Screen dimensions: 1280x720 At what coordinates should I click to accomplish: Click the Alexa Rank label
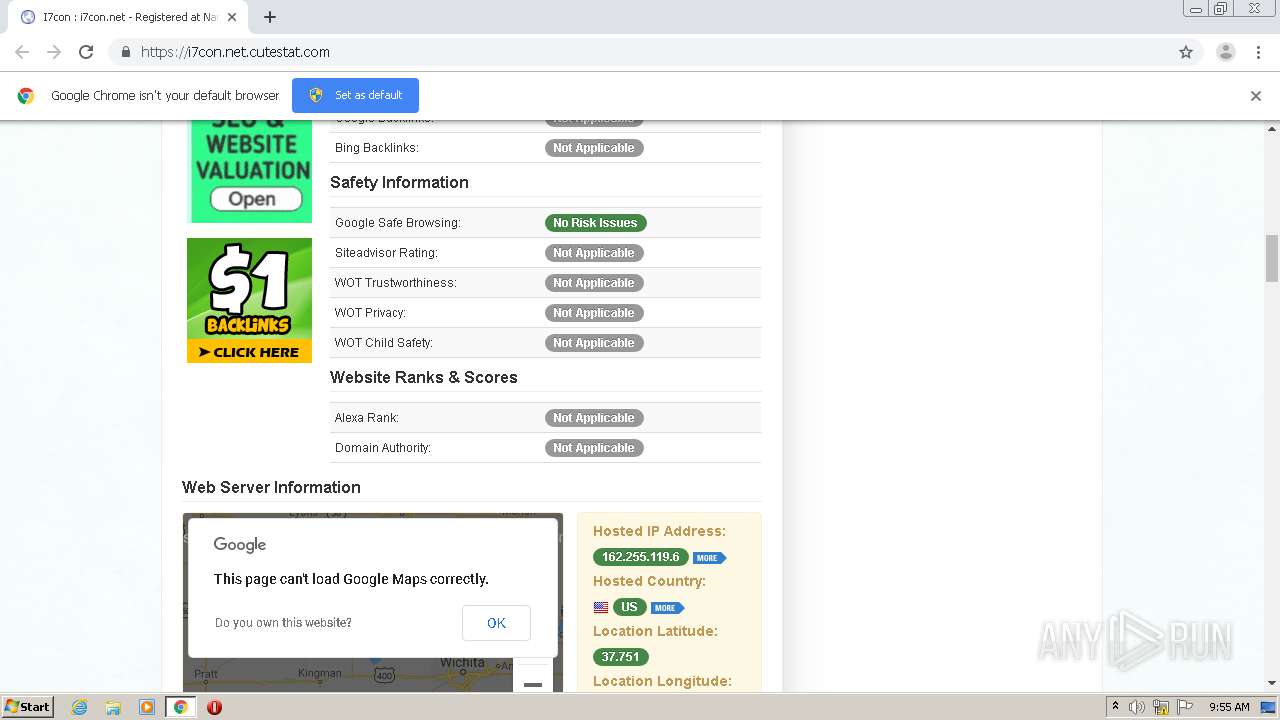(x=367, y=418)
